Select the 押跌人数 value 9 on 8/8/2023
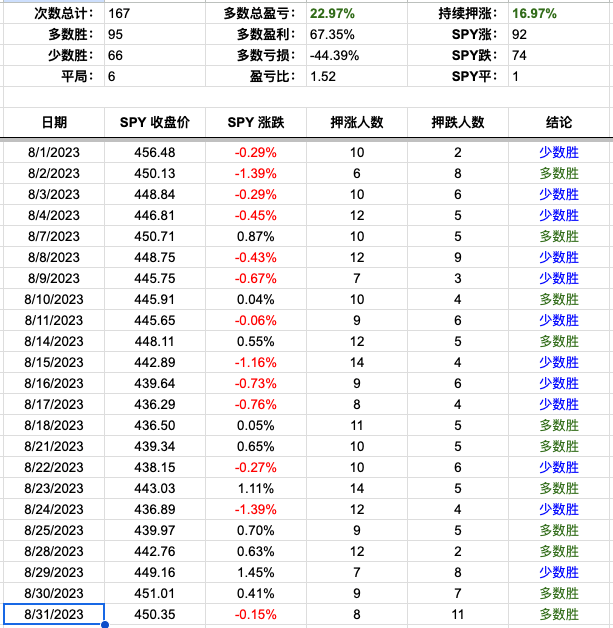The height and width of the screenshot is (628, 613). [458, 257]
